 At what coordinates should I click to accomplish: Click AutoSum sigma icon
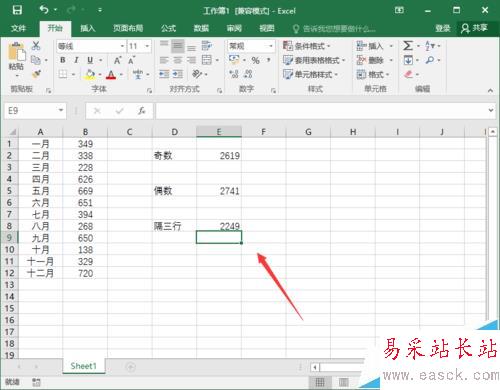[407, 46]
